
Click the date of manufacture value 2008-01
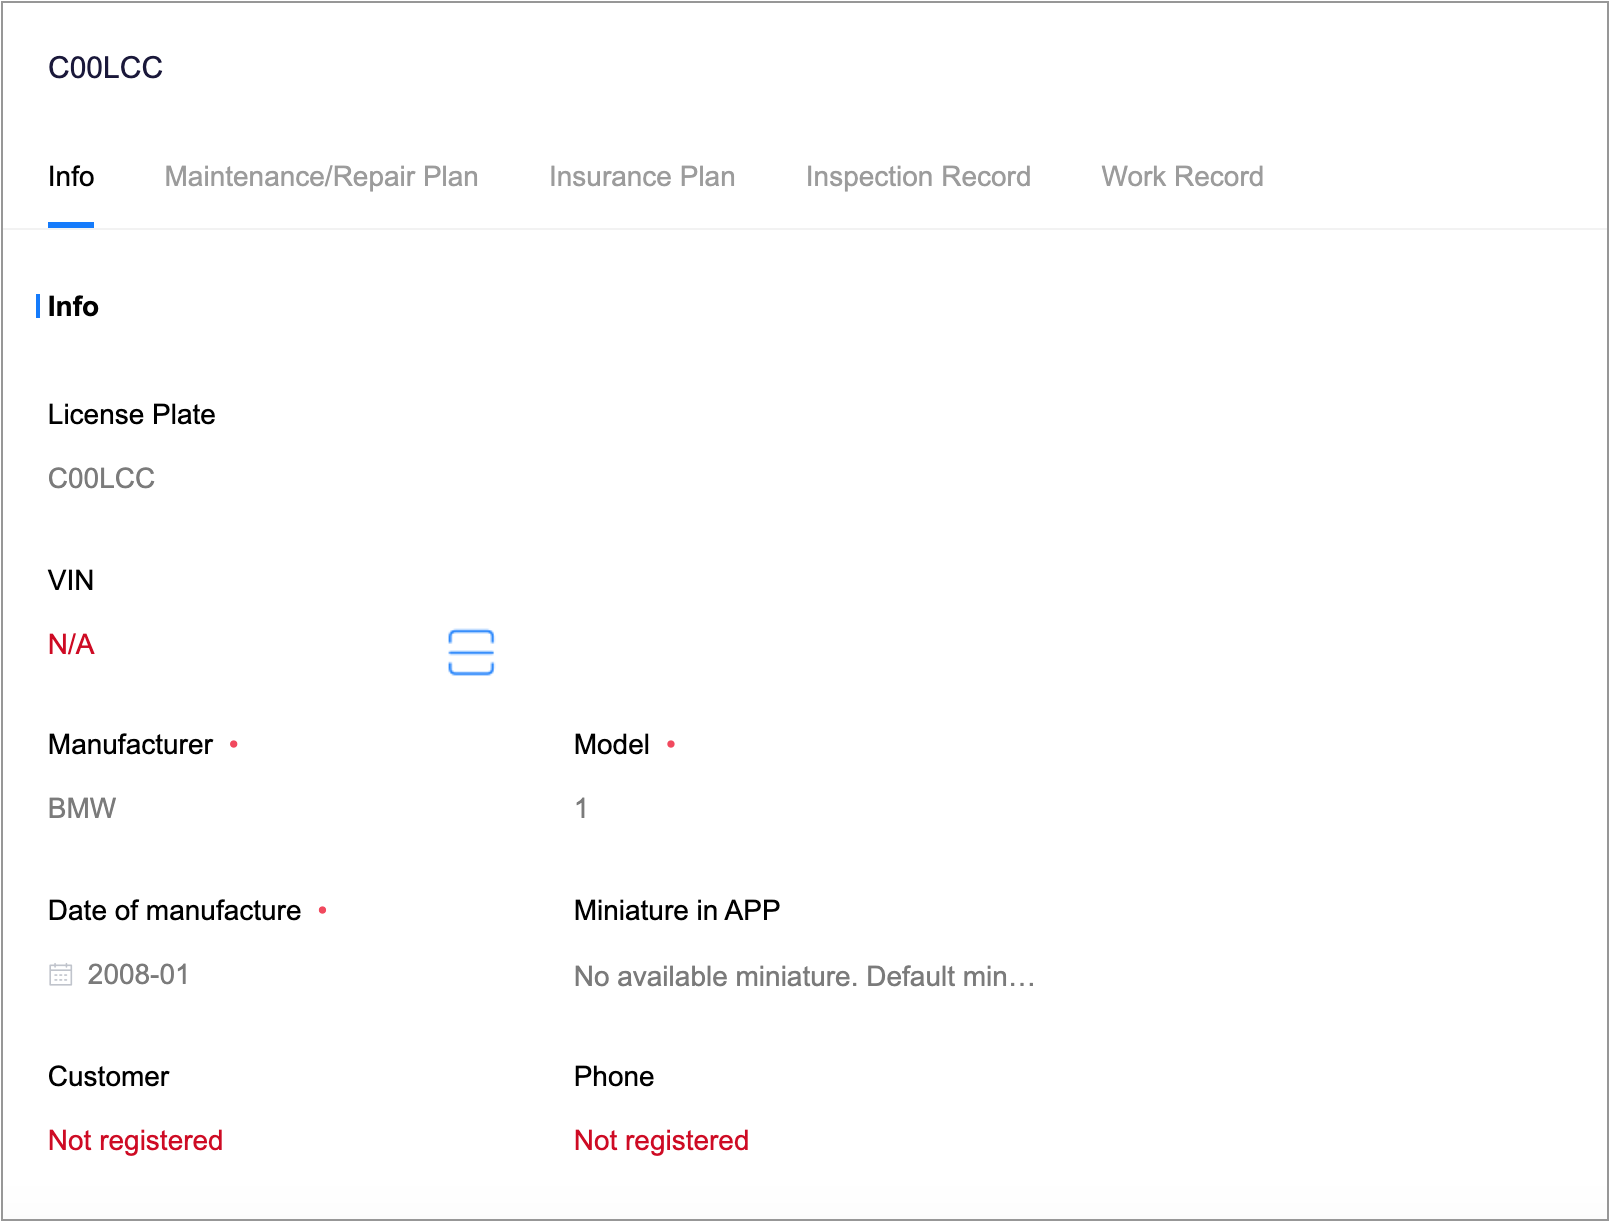coord(138,975)
